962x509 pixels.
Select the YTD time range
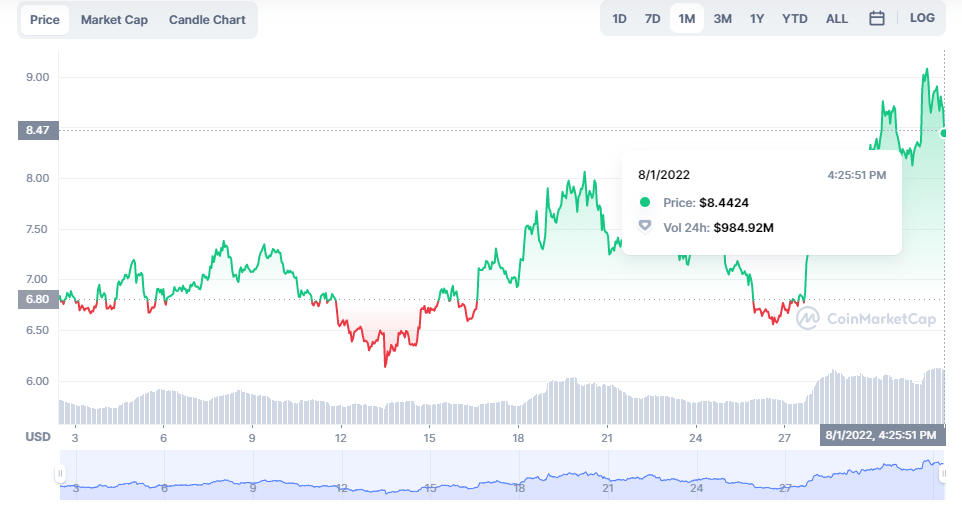(x=795, y=19)
